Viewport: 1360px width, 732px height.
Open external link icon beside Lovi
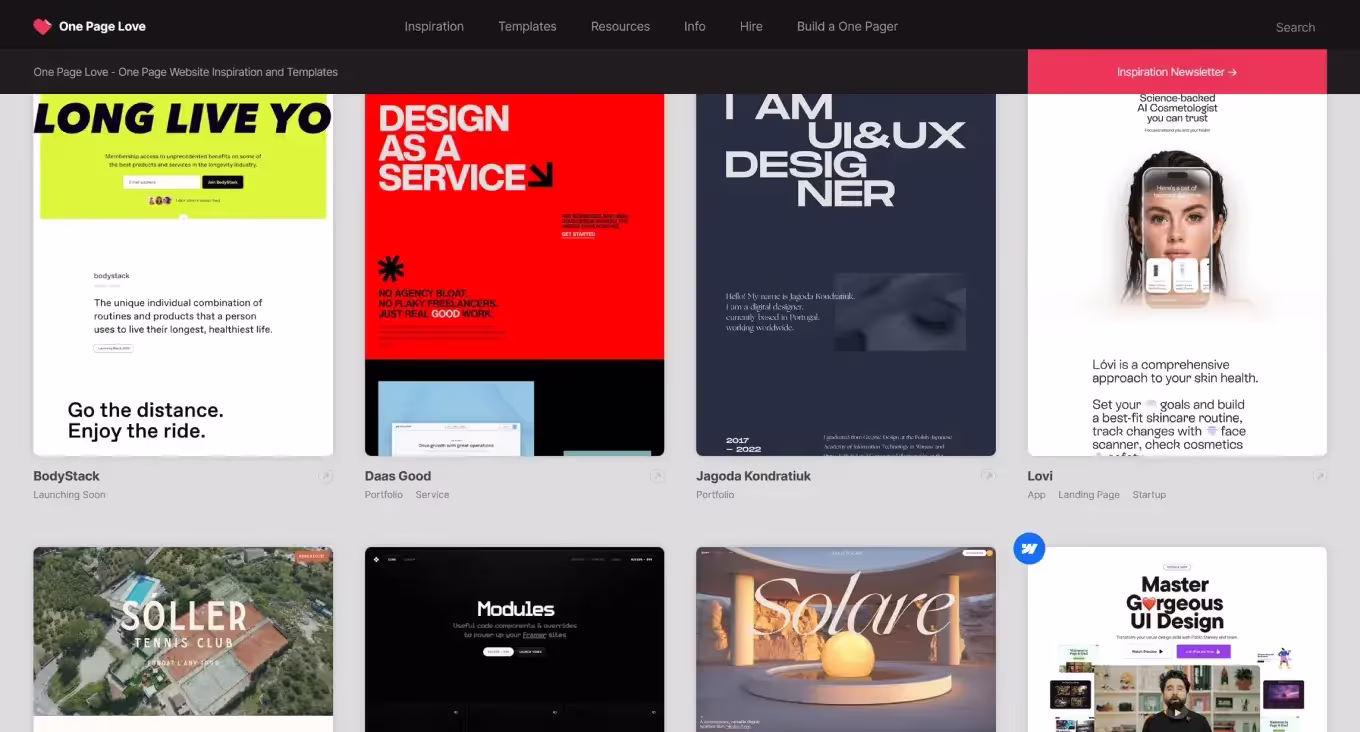(1319, 477)
